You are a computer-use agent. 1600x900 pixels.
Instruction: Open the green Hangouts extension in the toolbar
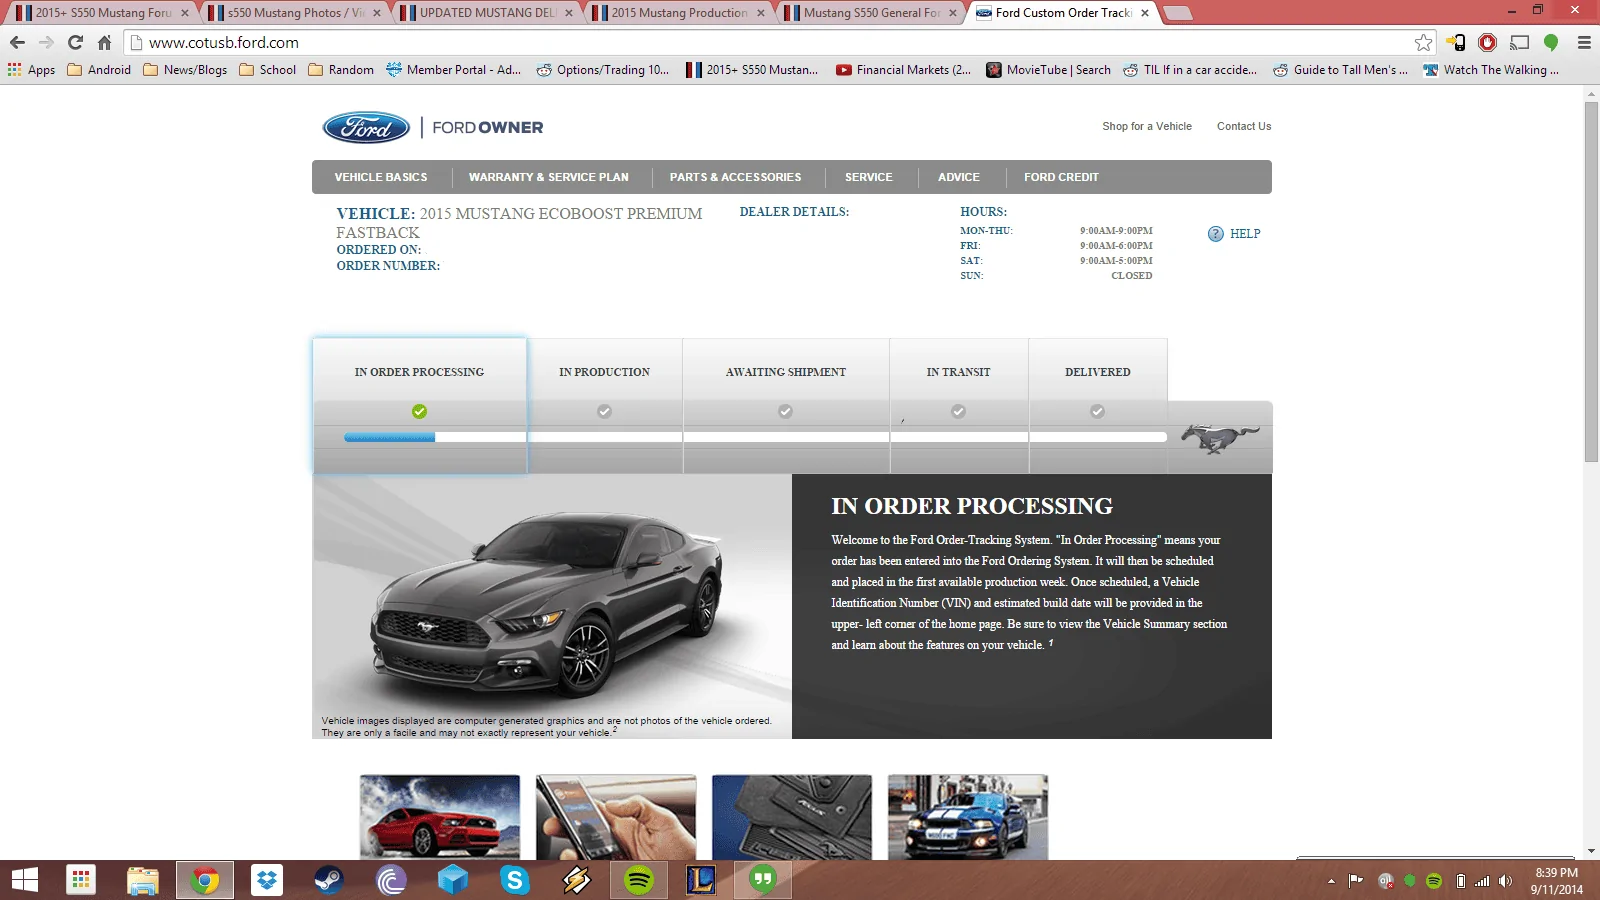click(x=1551, y=42)
